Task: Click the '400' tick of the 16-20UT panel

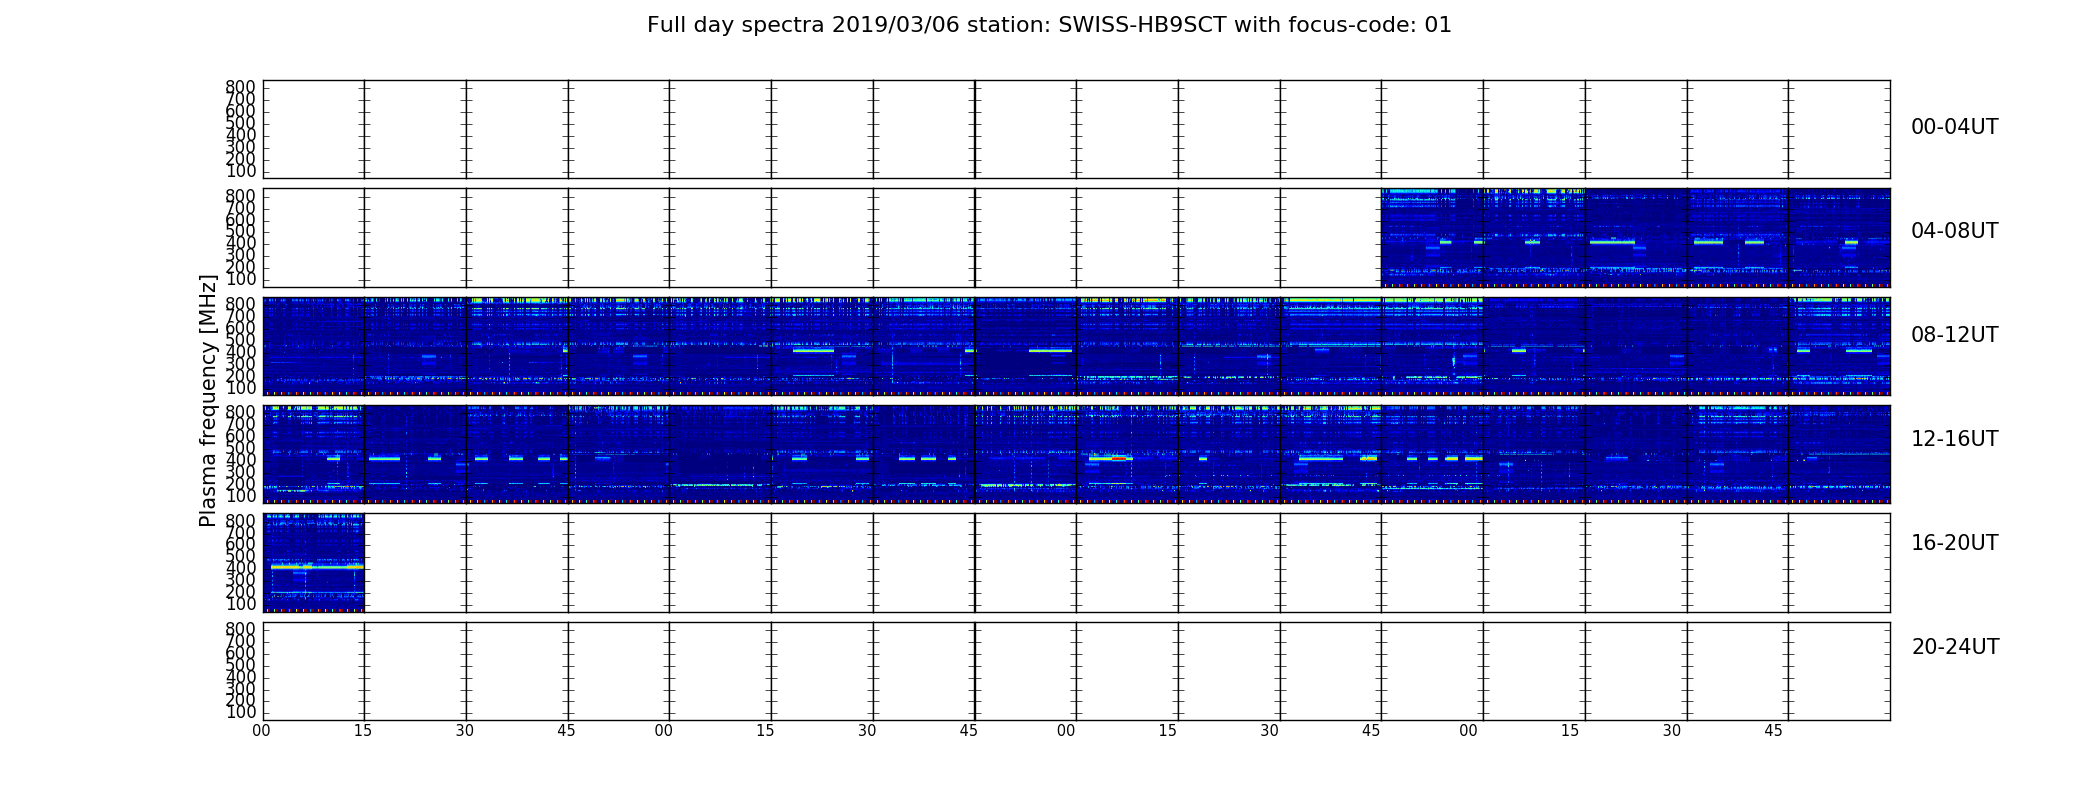Action: tap(240, 568)
